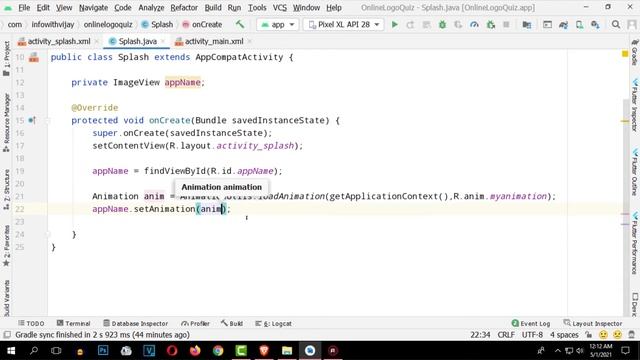Viewport: 640px width, 360px height.
Task: Click the 4 spaces indent selector
Action: click(x=564, y=335)
